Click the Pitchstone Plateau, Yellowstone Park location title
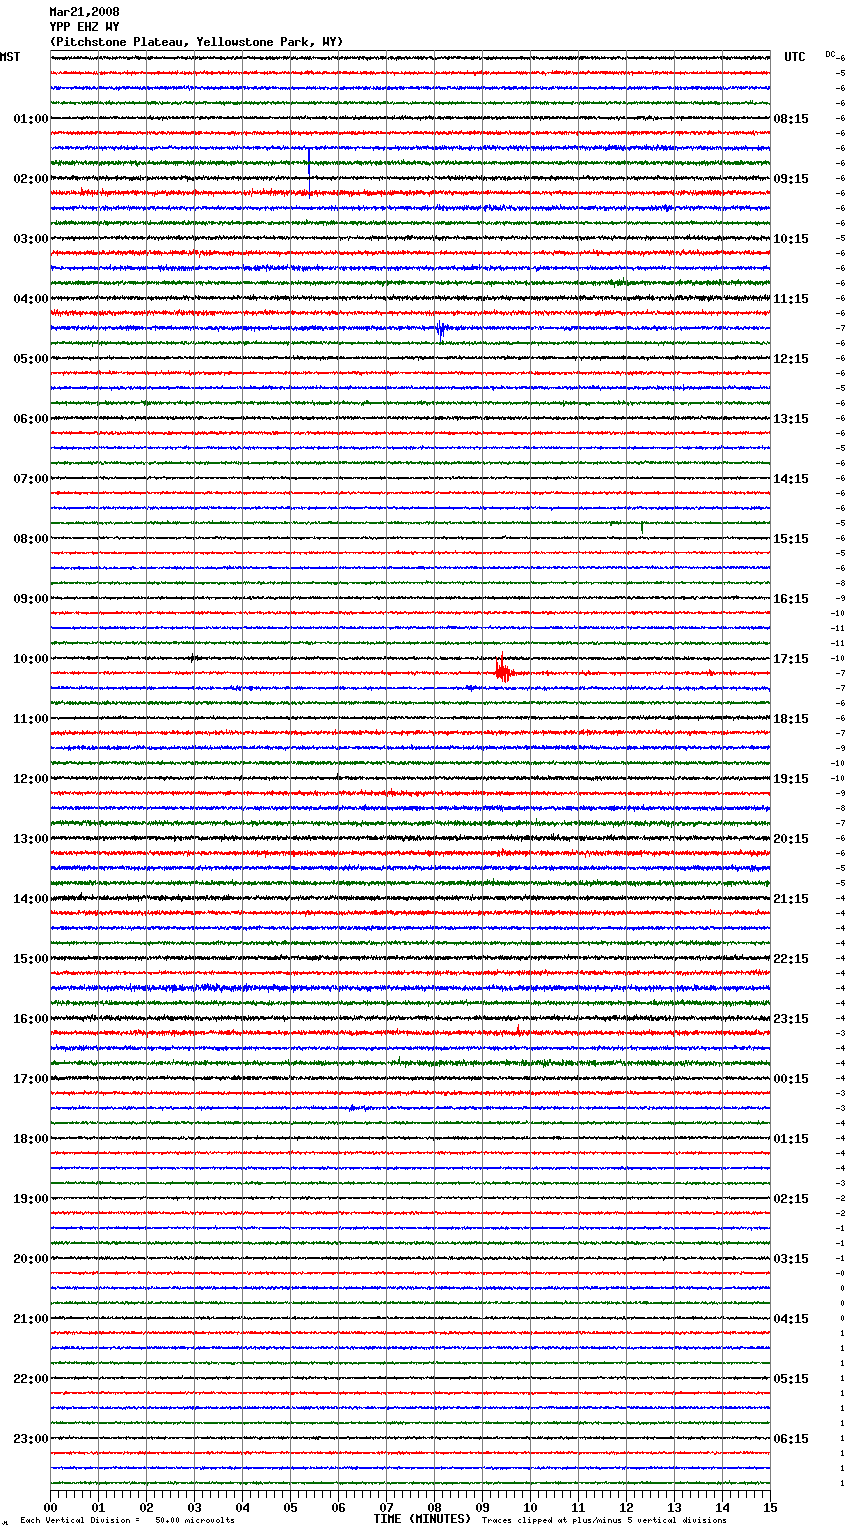 196,42
